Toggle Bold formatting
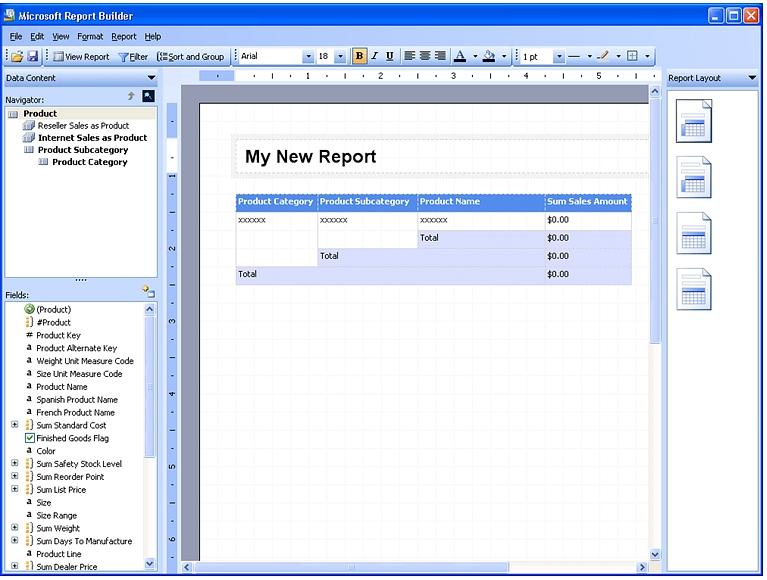The width and height of the screenshot is (767, 580). 359,57
